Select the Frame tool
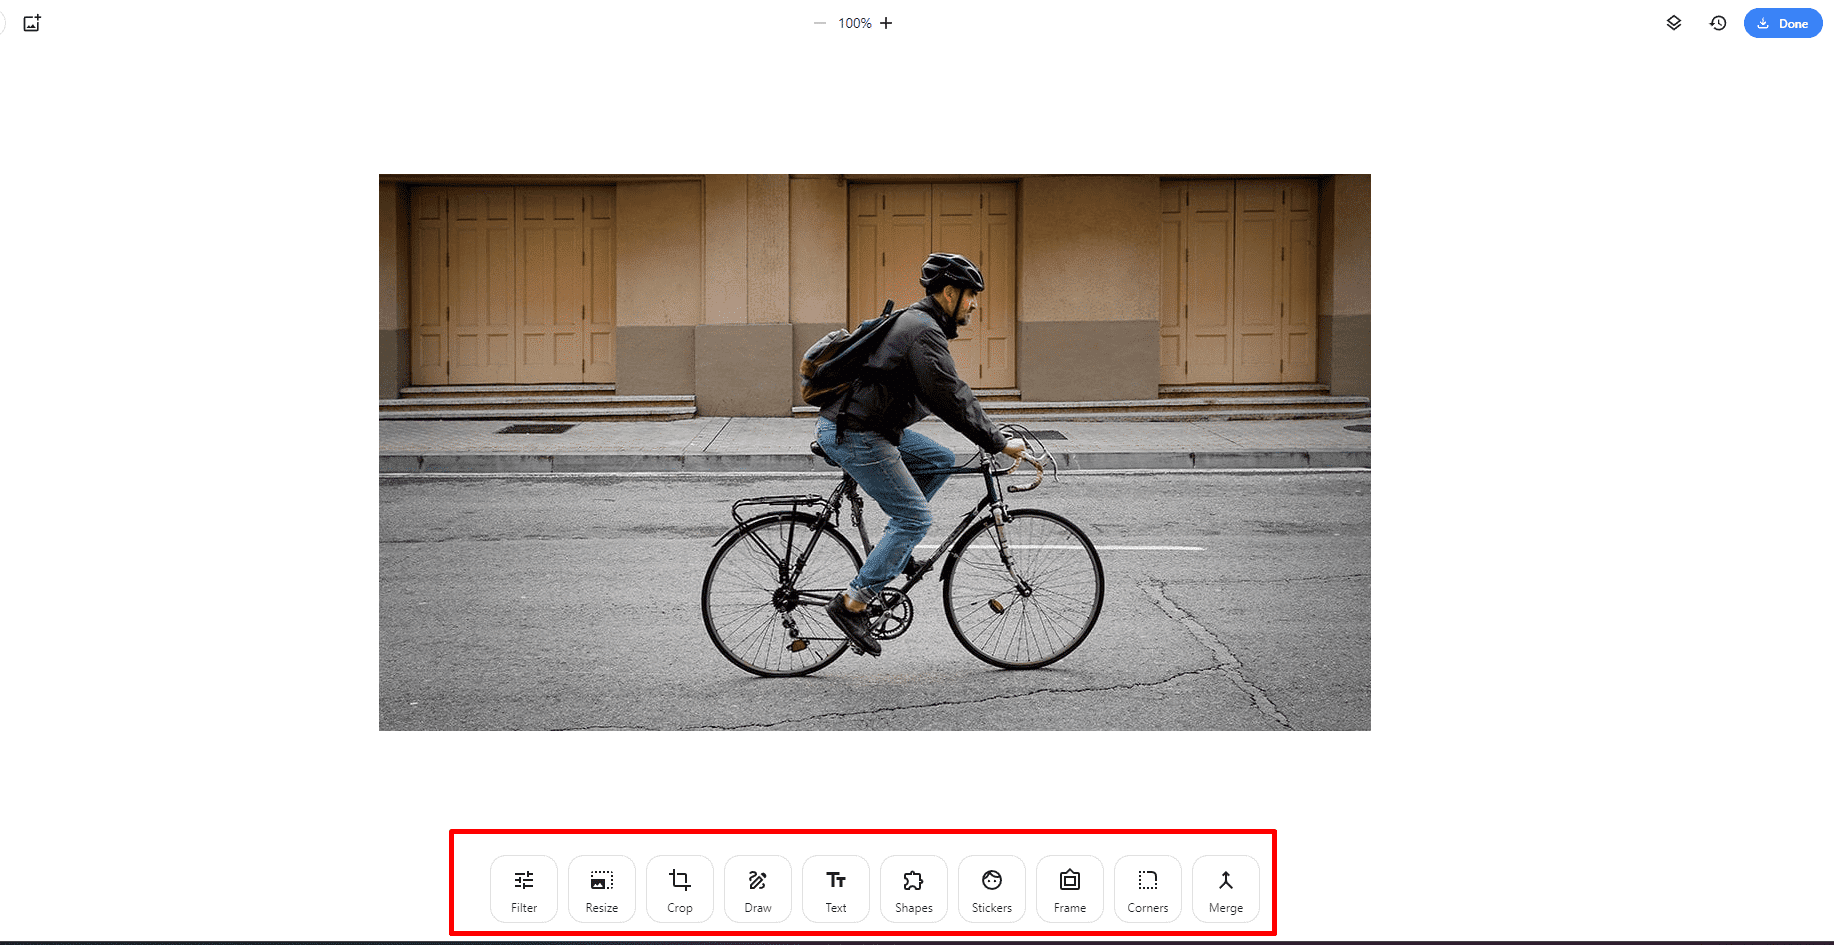Image resolution: width=1834 pixels, height=945 pixels. pos(1070,888)
